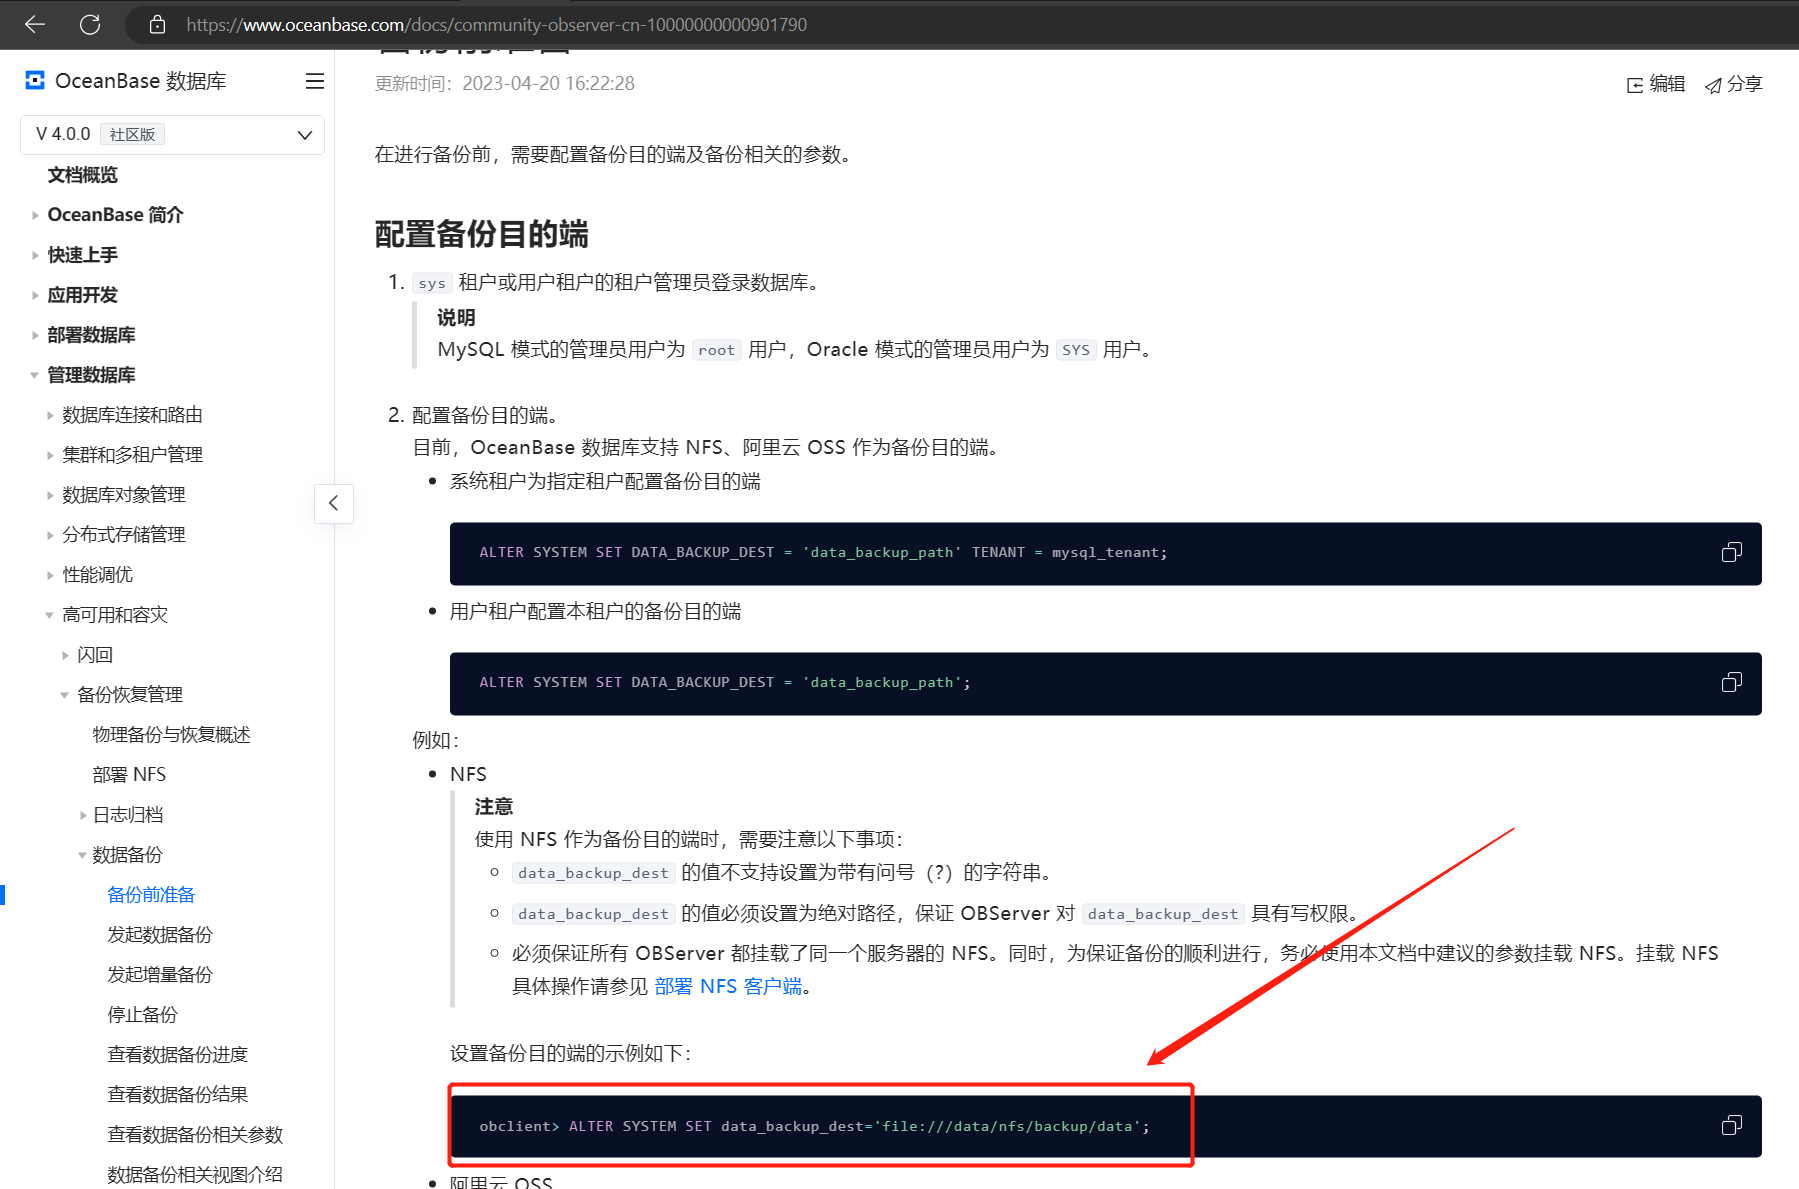1799x1189 pixels.
Task: Open the V 4.0.0 version dropdown
Action: [x=172, y=135]
